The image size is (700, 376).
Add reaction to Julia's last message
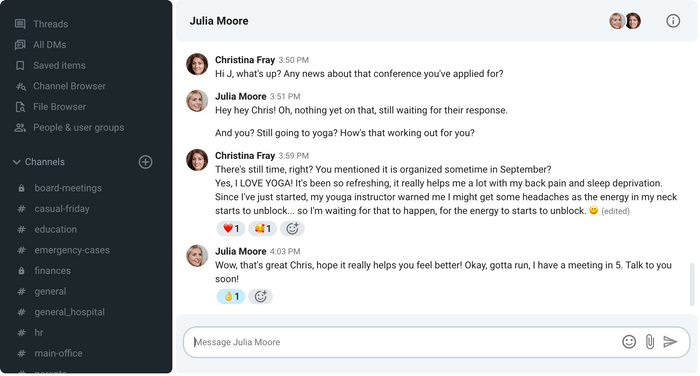(260, 297)
